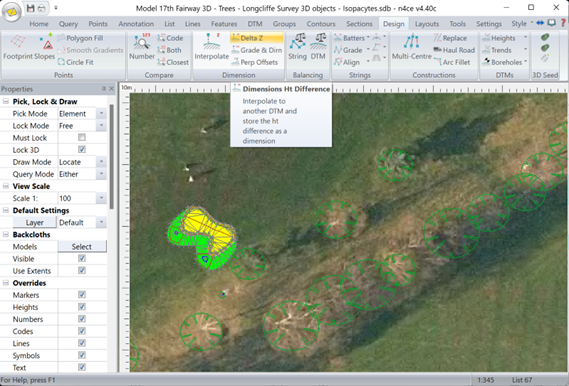Click the Haul Road tool
The width and height of the screenshot is (569, 386).
coord(454,50)
